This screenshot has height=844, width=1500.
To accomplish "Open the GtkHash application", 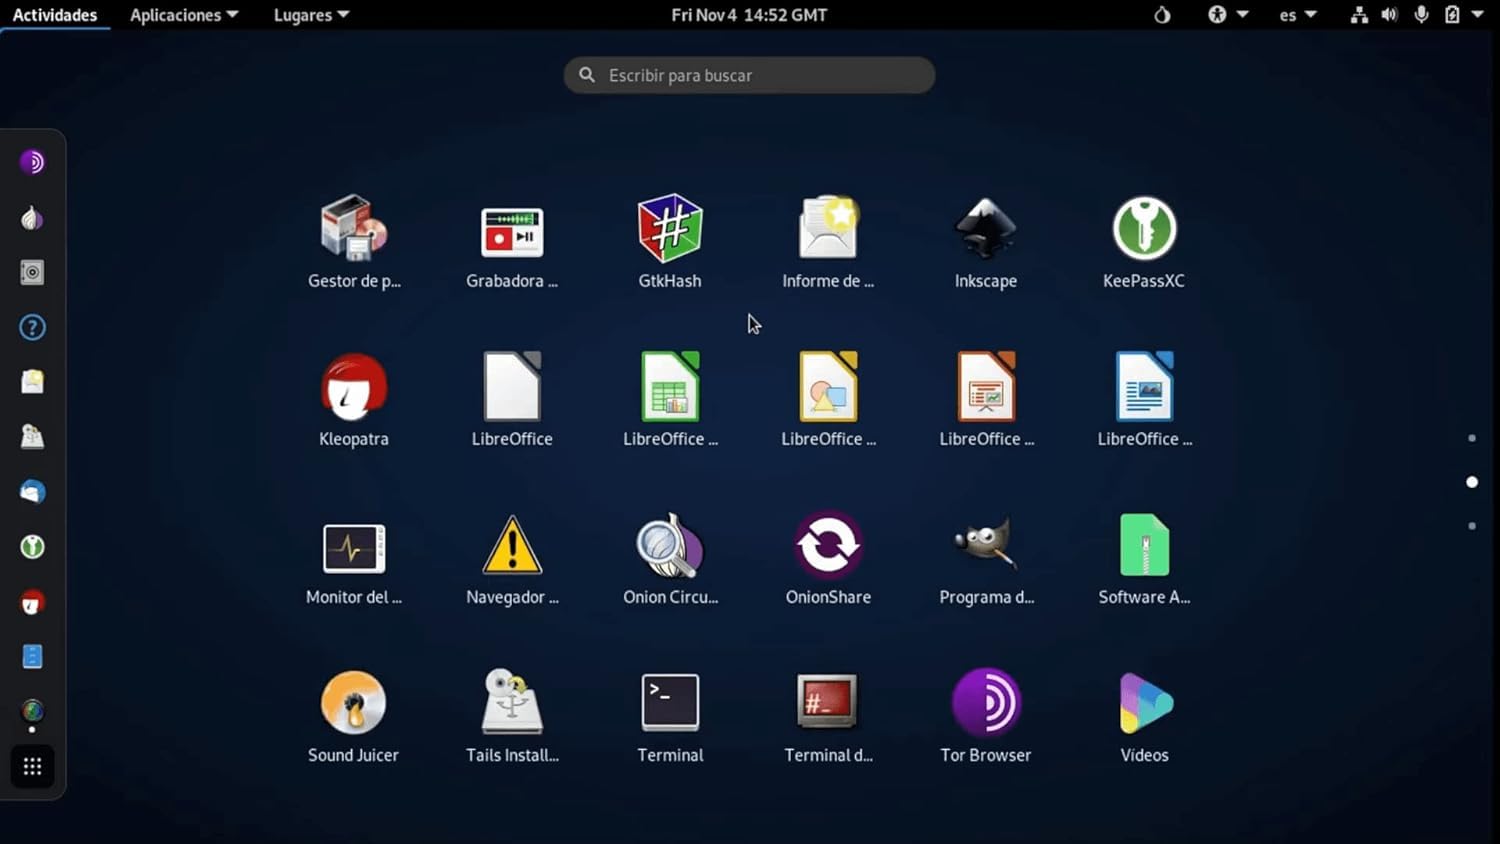I will [670, 228].
